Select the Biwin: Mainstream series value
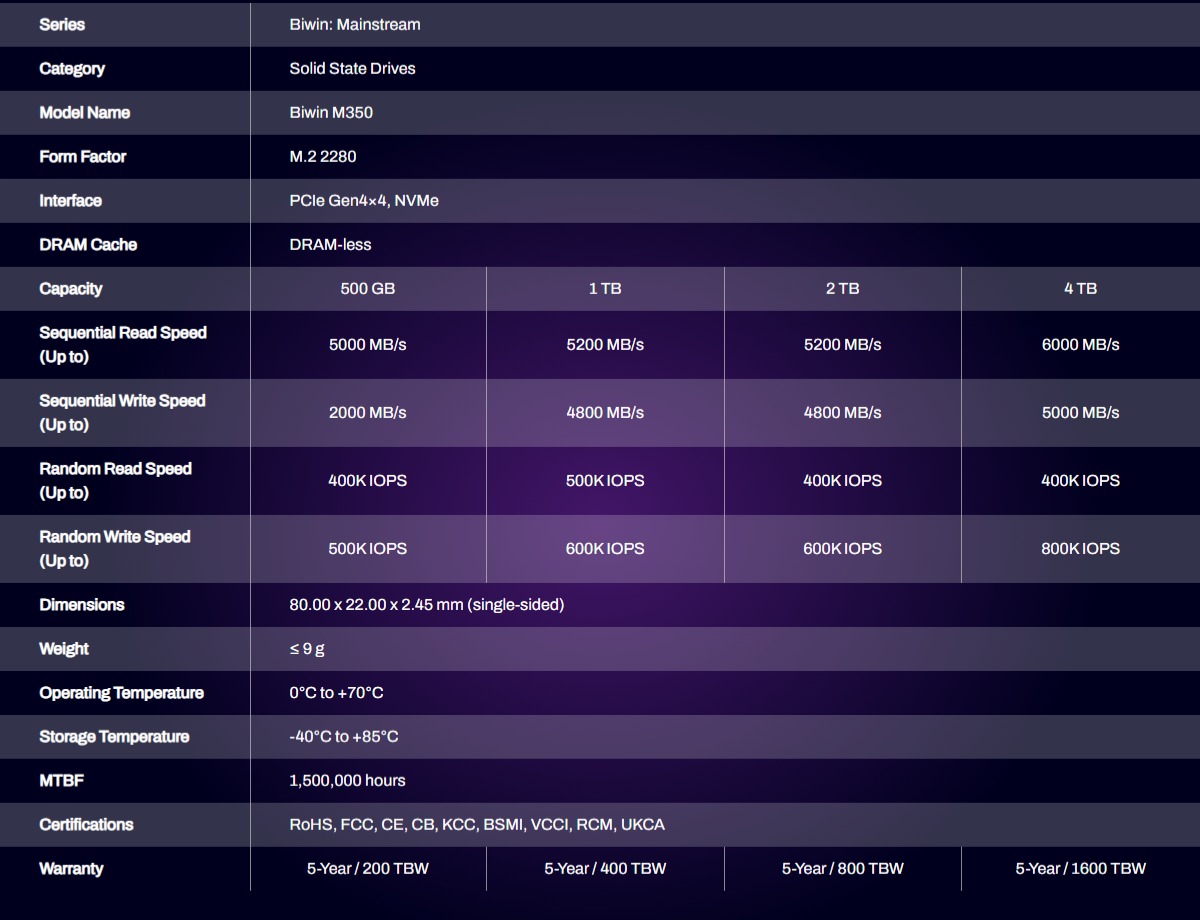The width and height of the screenshot is (1200, 920). [355, 25]
